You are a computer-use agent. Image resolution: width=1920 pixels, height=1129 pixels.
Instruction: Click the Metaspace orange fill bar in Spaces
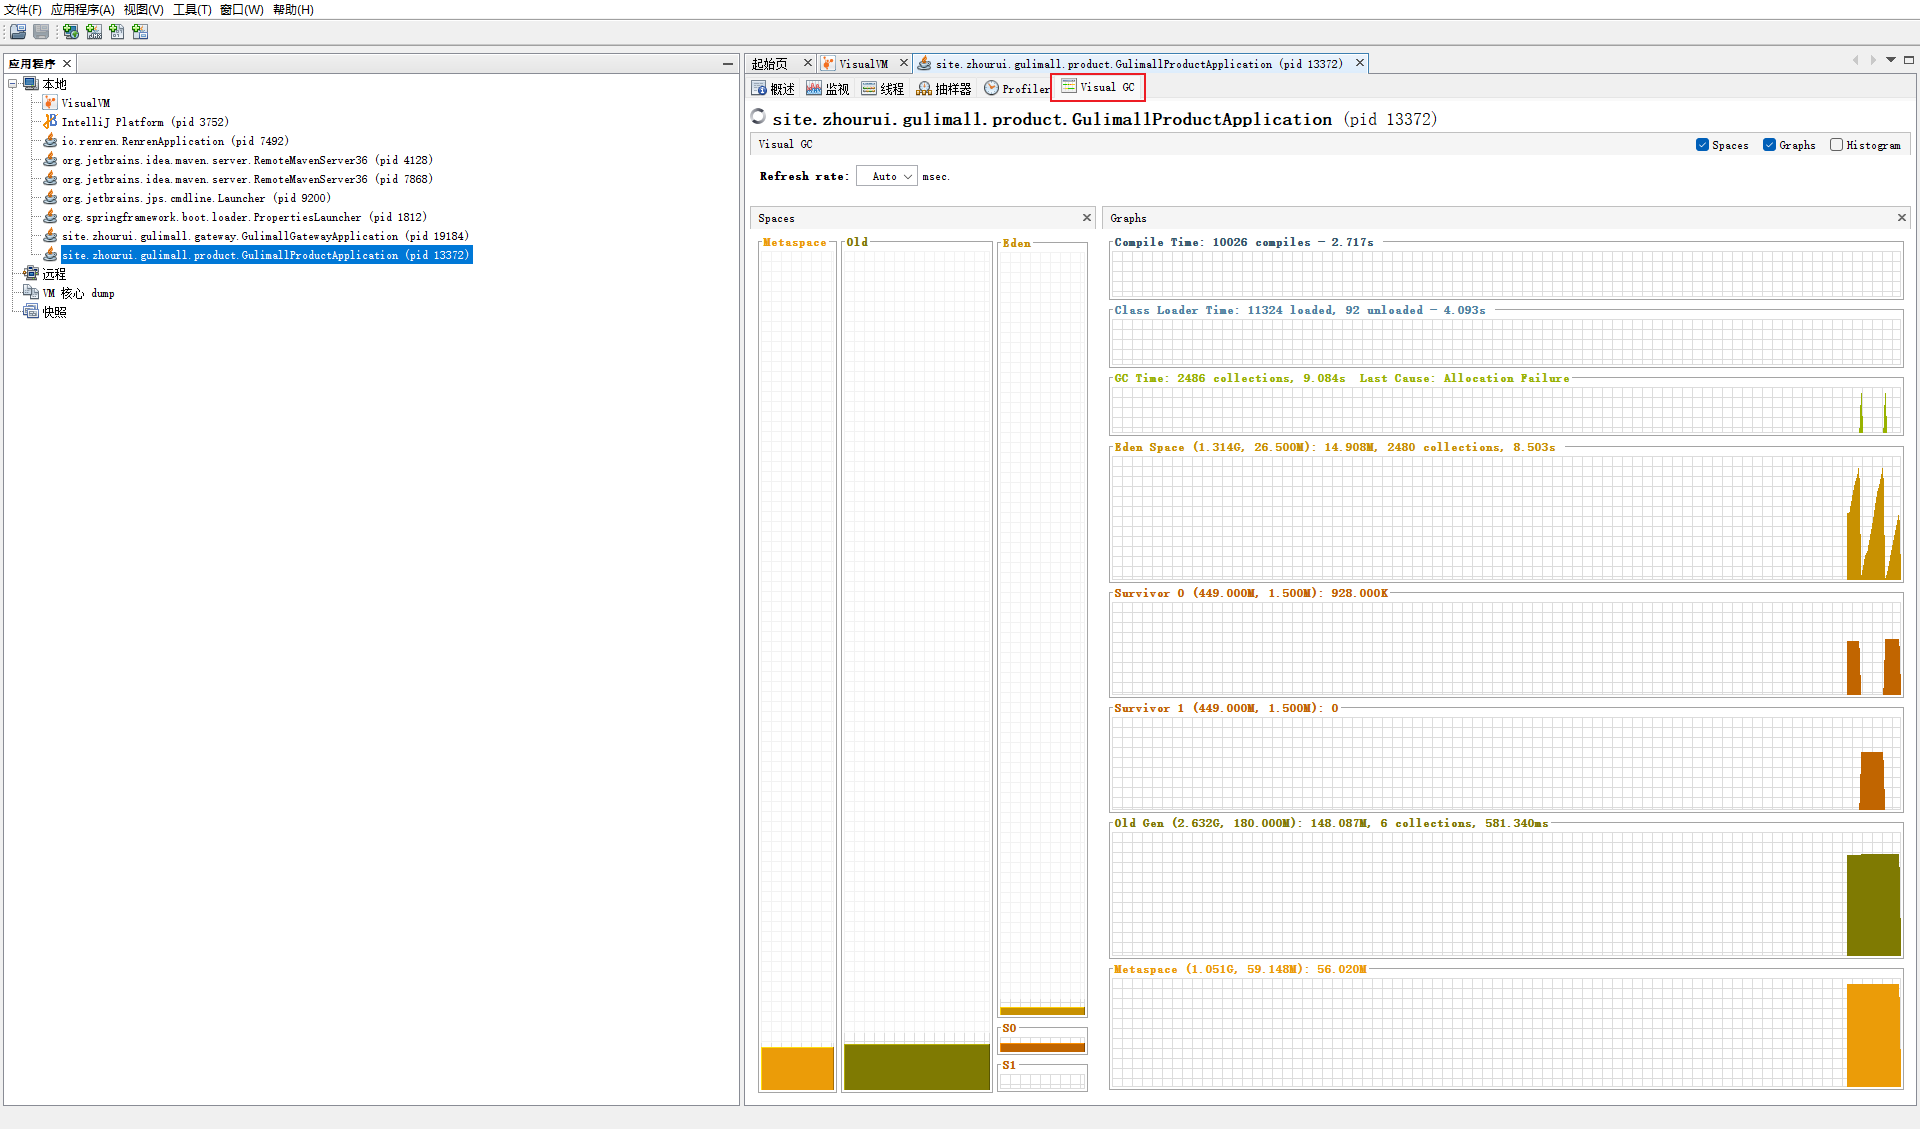(x=797, y=1068)
